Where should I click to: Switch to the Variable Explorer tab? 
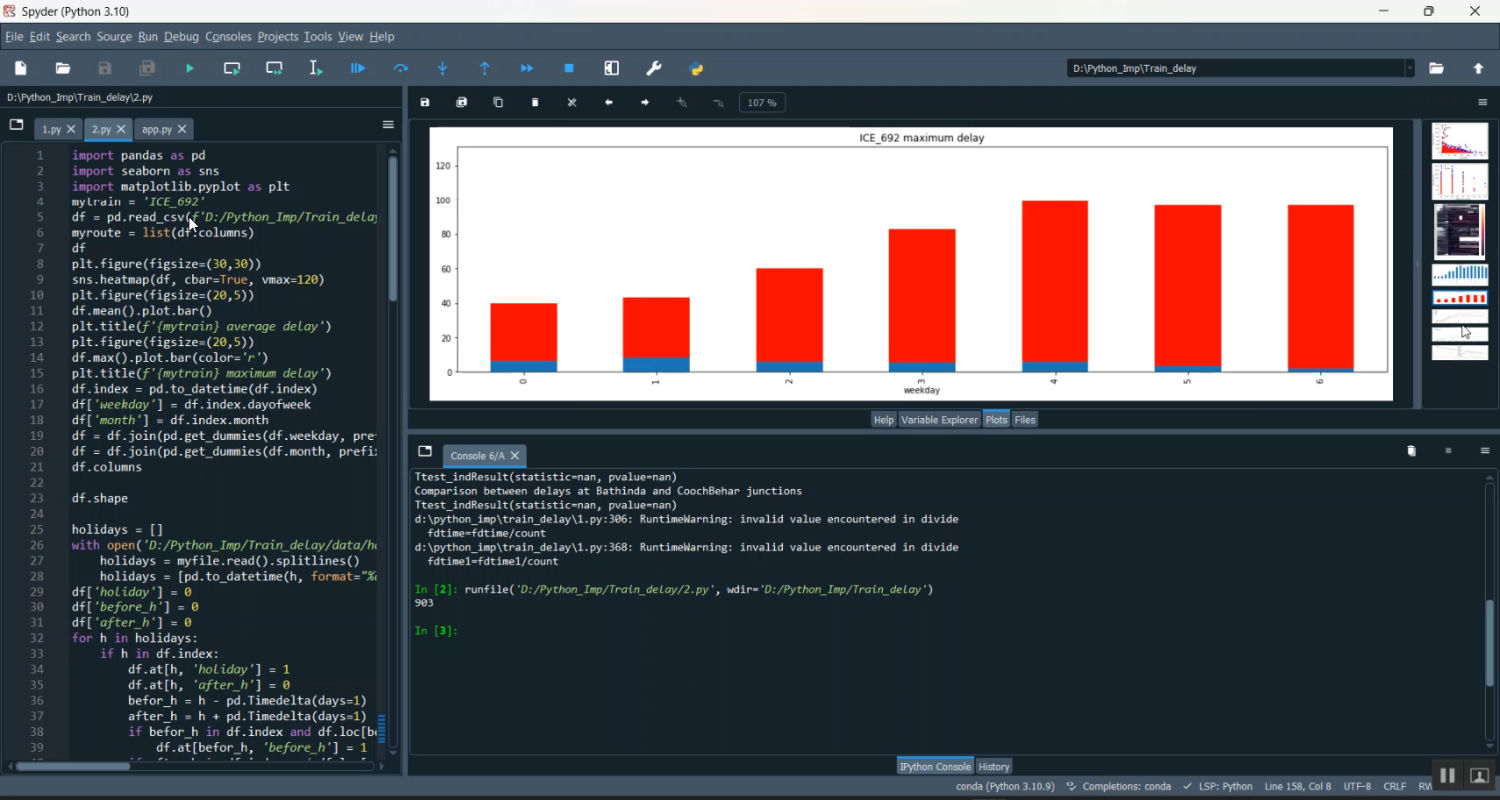point(939,419)
